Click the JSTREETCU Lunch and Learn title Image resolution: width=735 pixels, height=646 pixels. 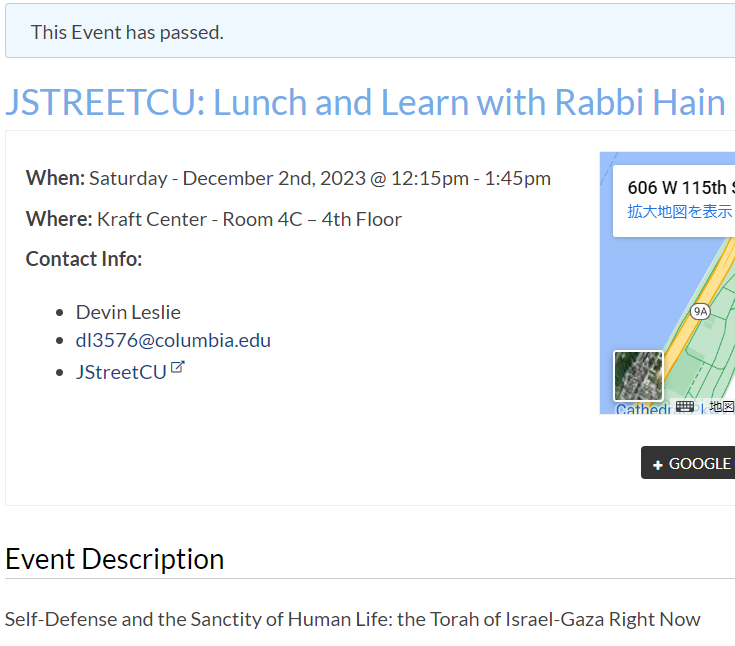(365, 102)
